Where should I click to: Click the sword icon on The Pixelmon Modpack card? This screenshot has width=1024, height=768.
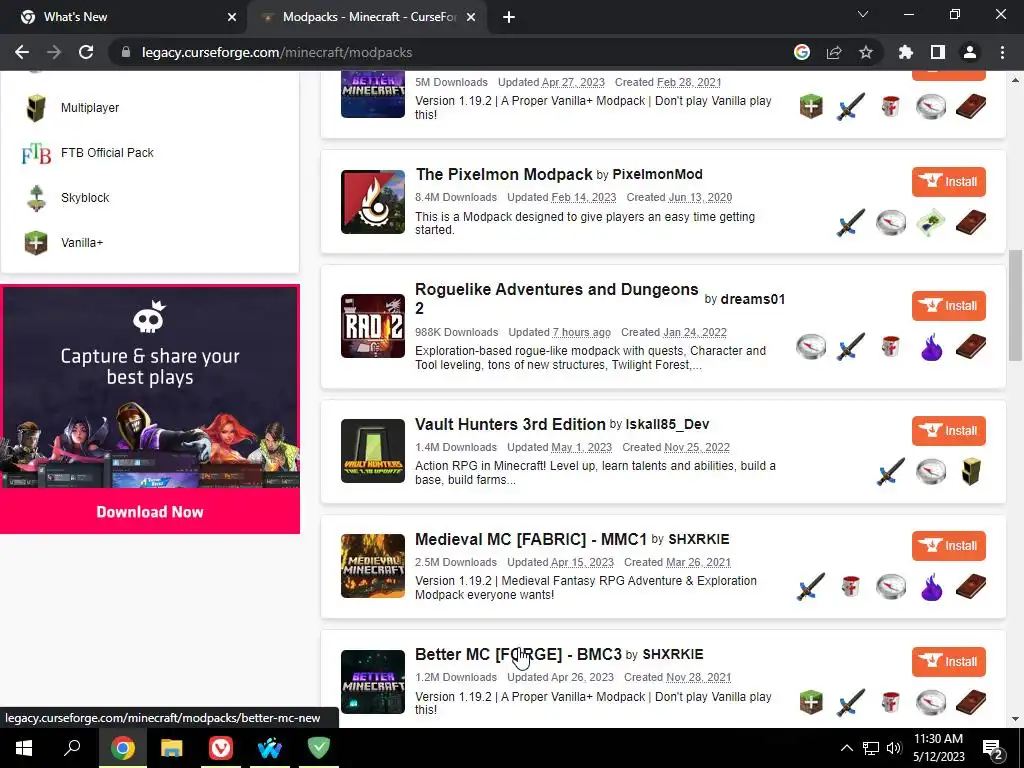[851, 223]
